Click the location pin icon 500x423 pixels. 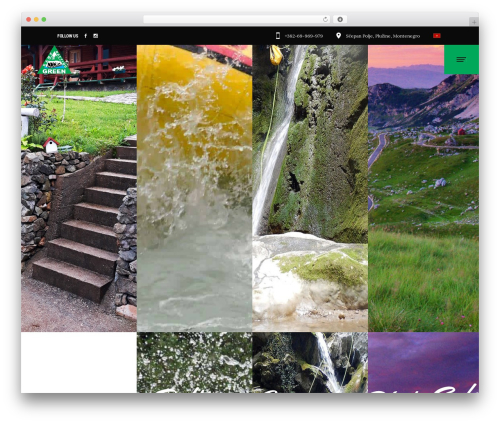(338, 36)
